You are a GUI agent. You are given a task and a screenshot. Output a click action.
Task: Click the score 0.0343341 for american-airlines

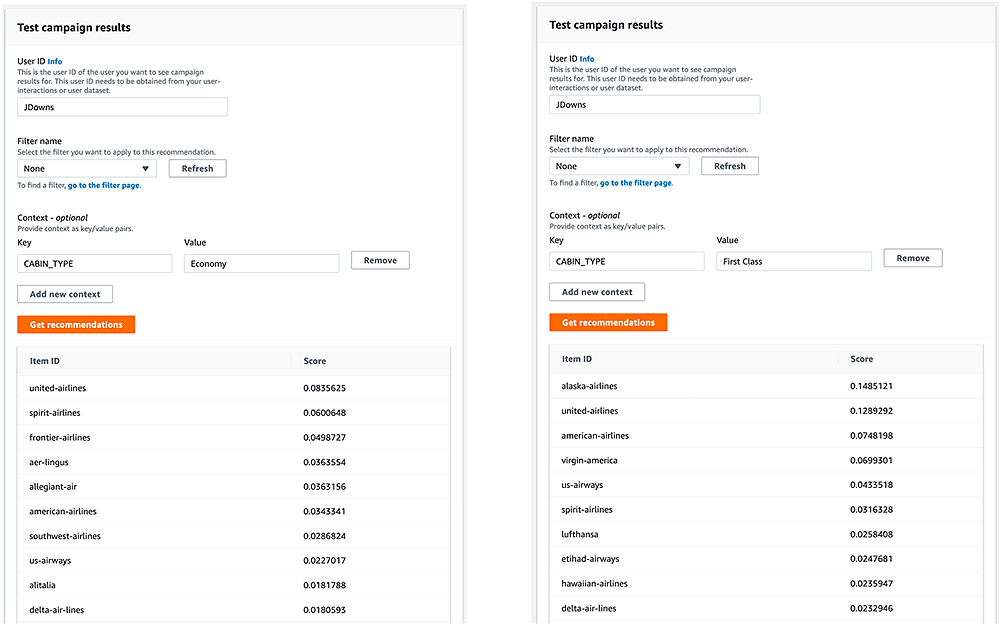(x=325, y=512)
